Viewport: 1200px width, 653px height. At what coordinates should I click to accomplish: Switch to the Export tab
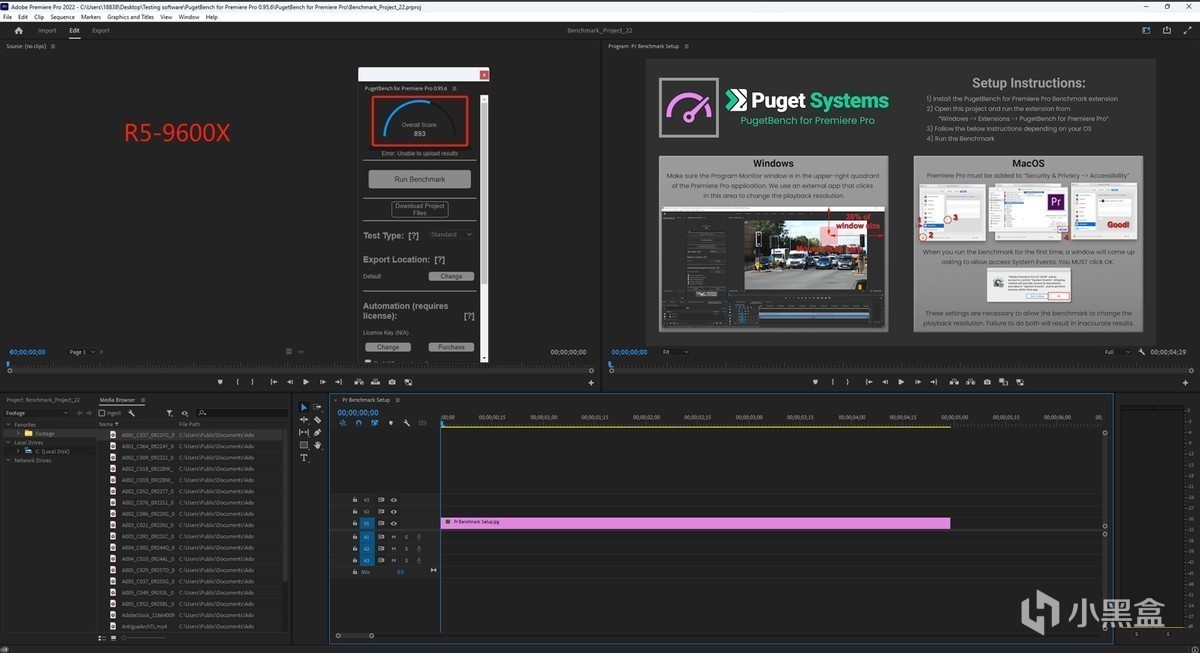pos(101,31)
